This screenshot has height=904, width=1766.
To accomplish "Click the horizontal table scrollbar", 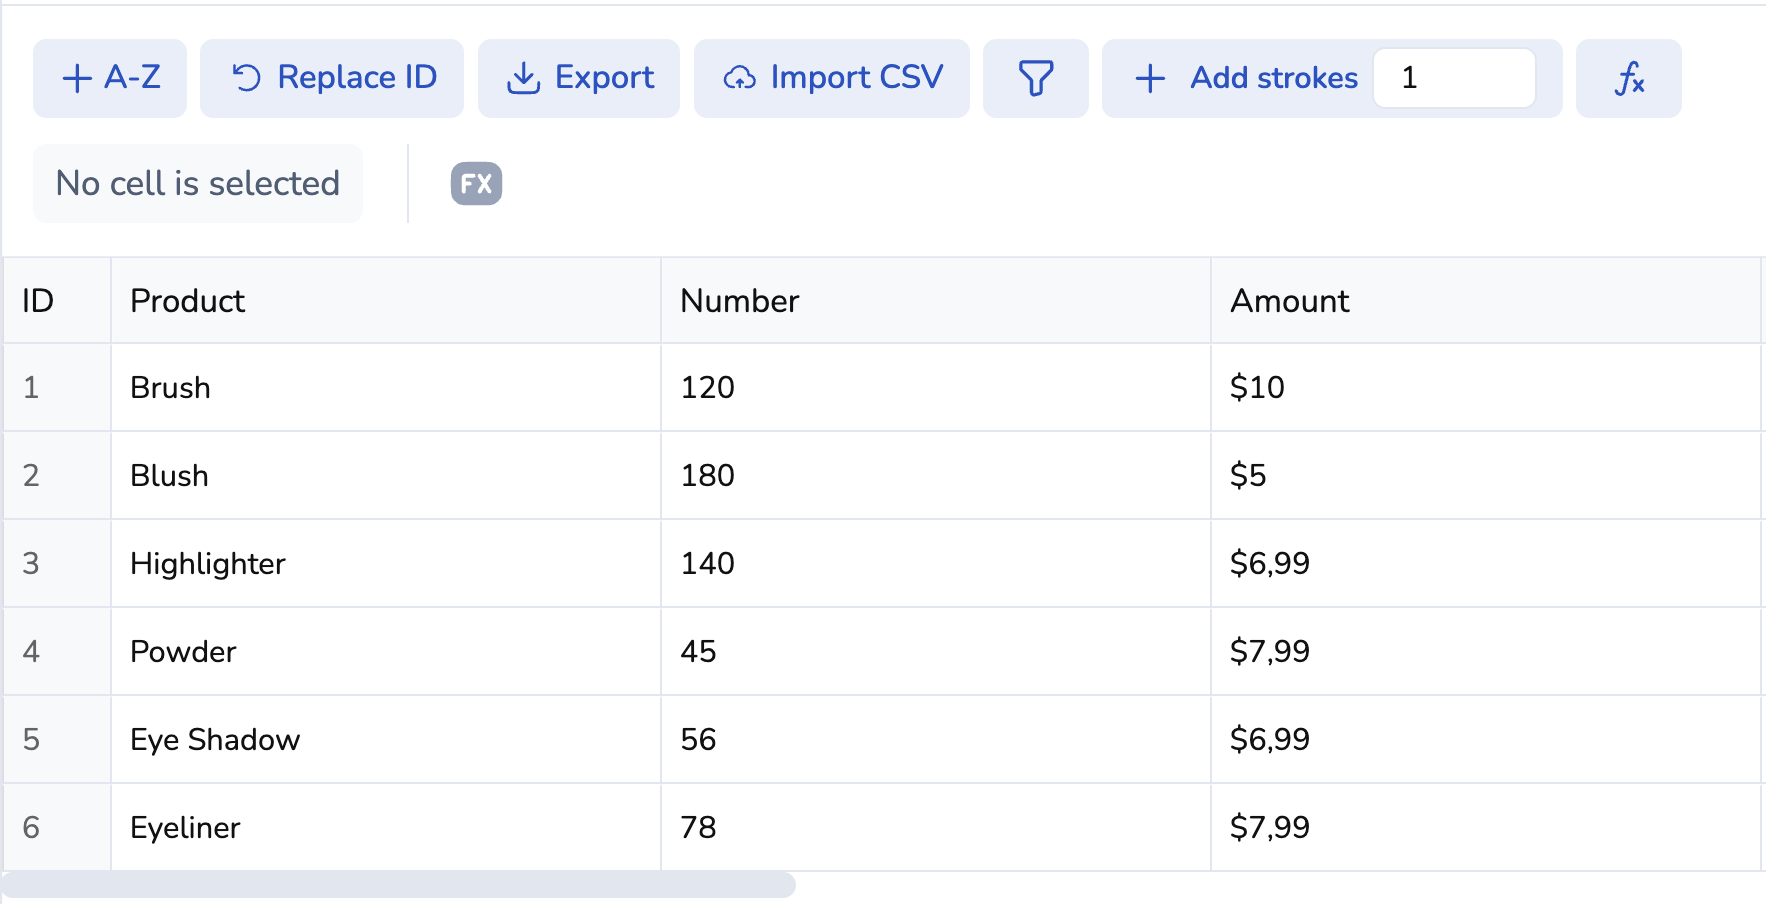I will click(398, 885).
